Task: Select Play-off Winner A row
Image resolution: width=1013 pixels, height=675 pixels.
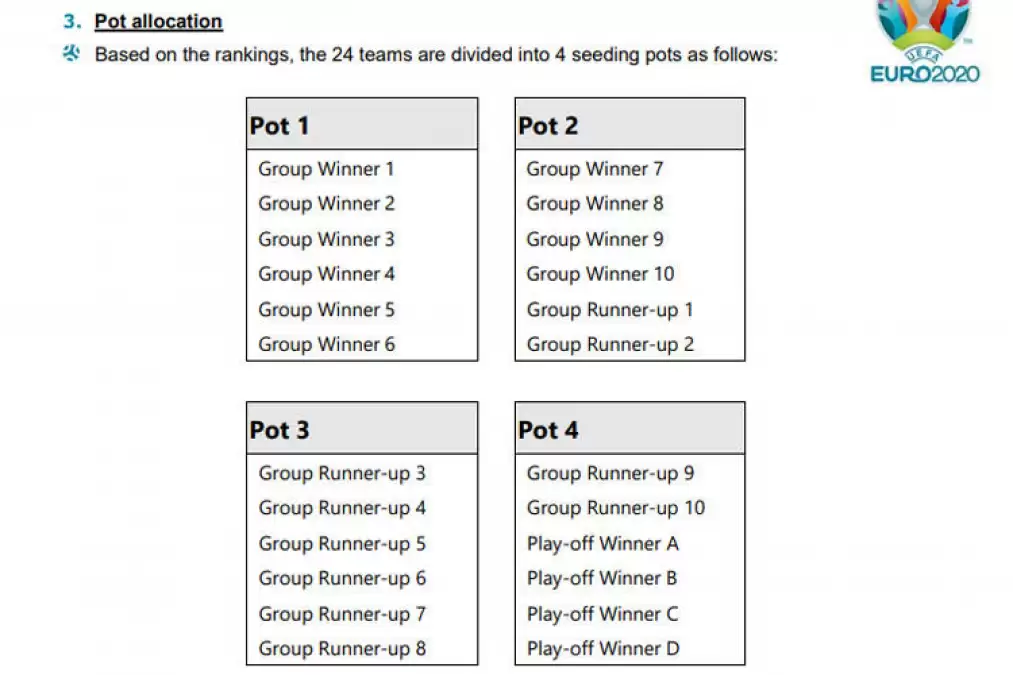Action: [602, 544]
